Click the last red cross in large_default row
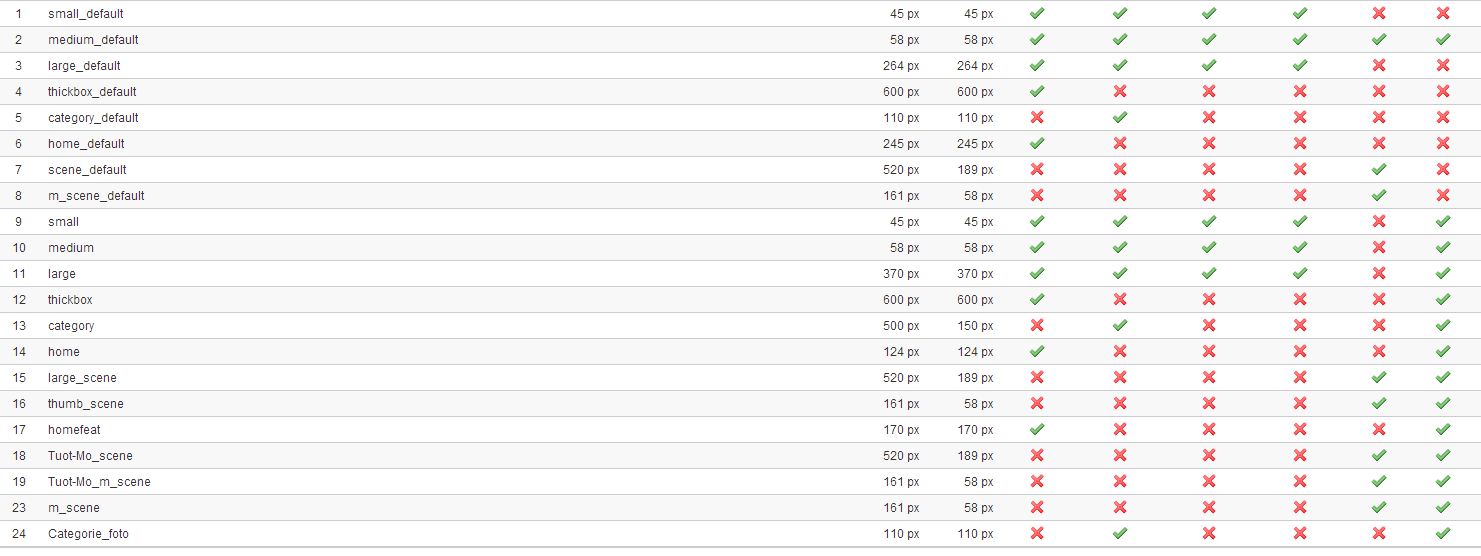Viewport: 1481px width, 556px height. (1443, 65)
